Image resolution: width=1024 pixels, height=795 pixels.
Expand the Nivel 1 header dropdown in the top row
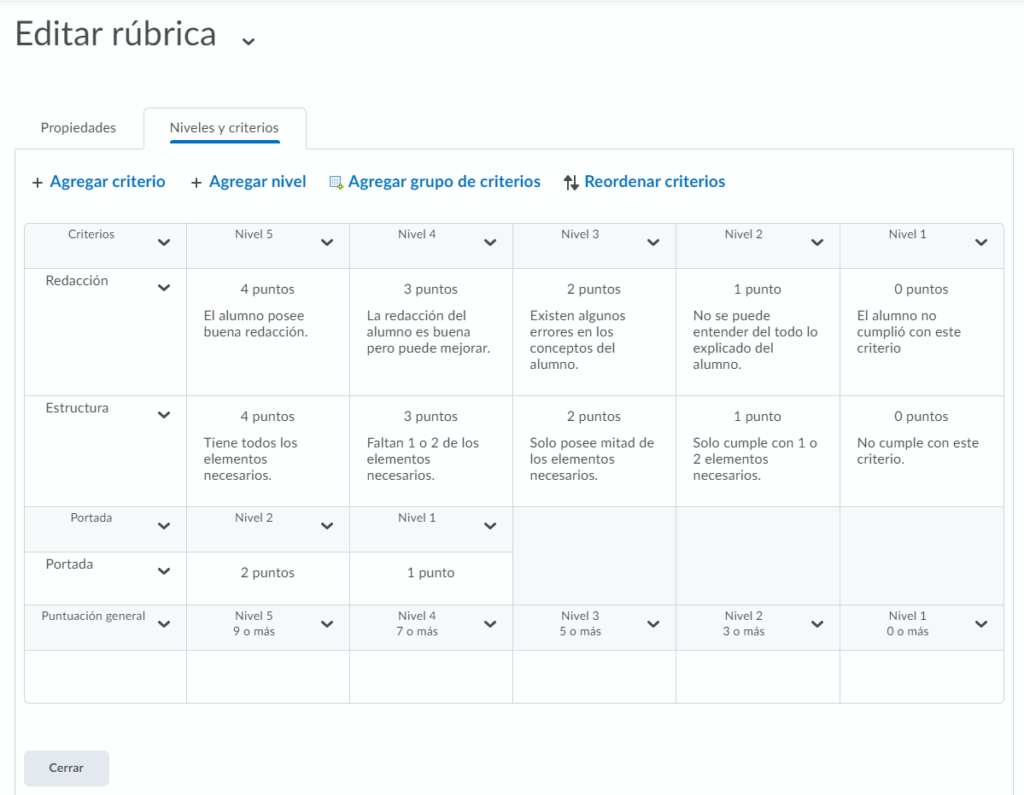pyautogui.click(x=981, y=242)
